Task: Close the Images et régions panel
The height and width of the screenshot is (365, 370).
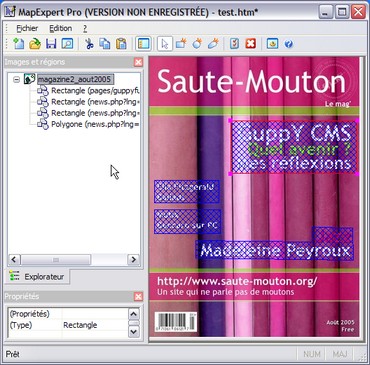Action: 138,62
